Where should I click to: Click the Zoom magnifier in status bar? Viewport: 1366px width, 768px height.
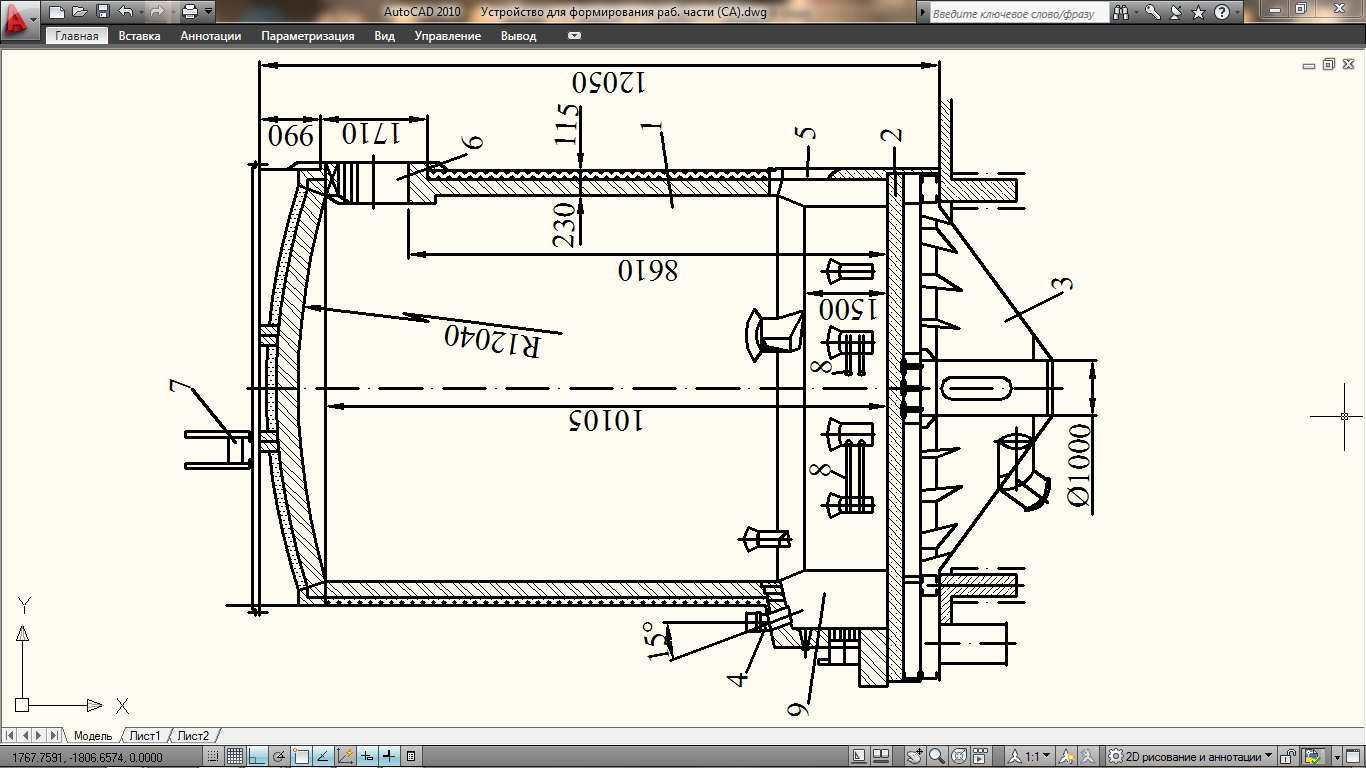[x=937, y=756]
